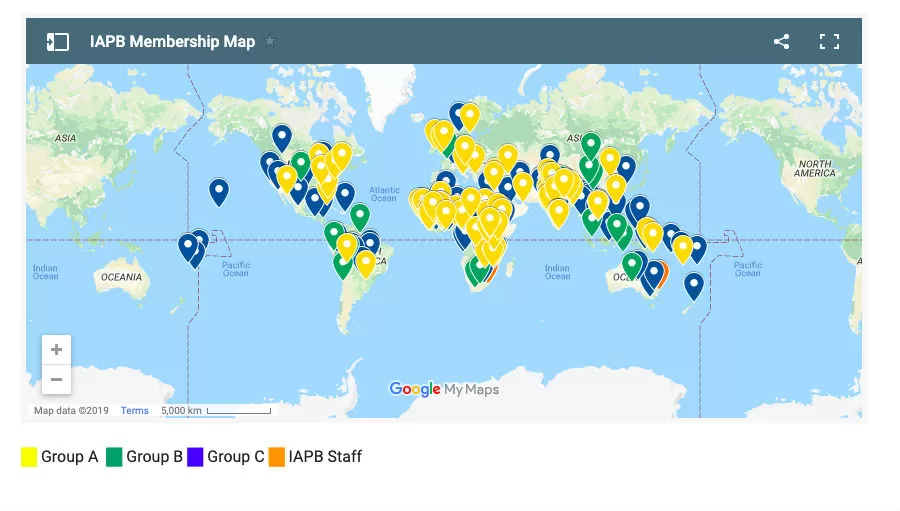Zoom out with the minus button
This screenshot has height=511, width=900.
point(56,380)
